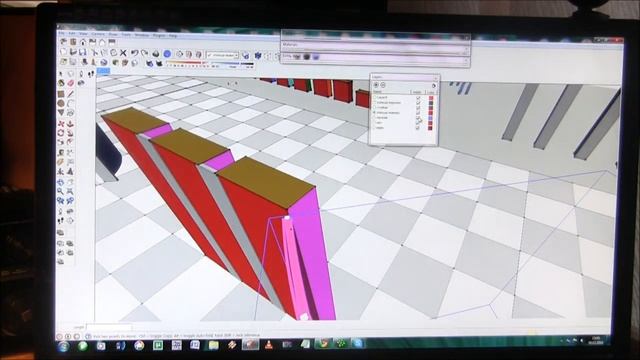Open the Draw menu
The height and width of the screenshot is (360, 640).
[x=113, y=35]
